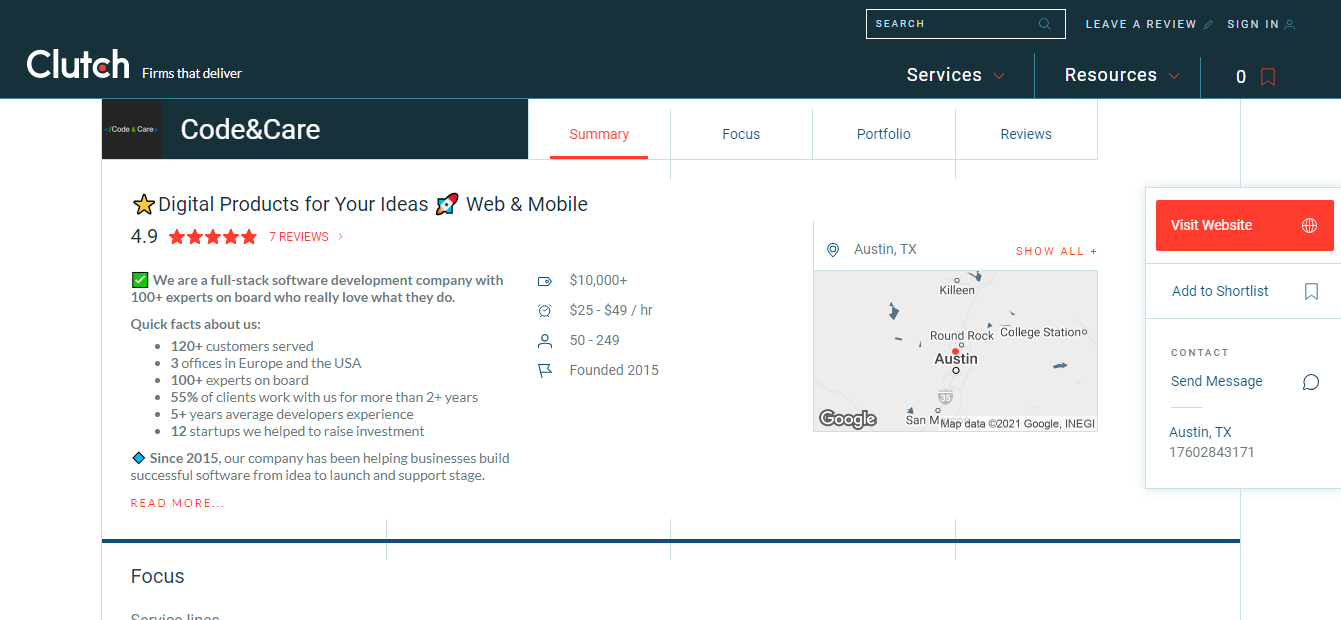Click the pencil icon beside Leave a Review

(1208, 24)
